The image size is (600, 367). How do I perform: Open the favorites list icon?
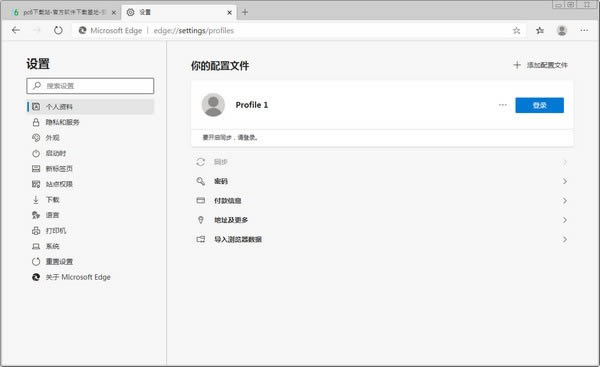[x=540, y=31]
